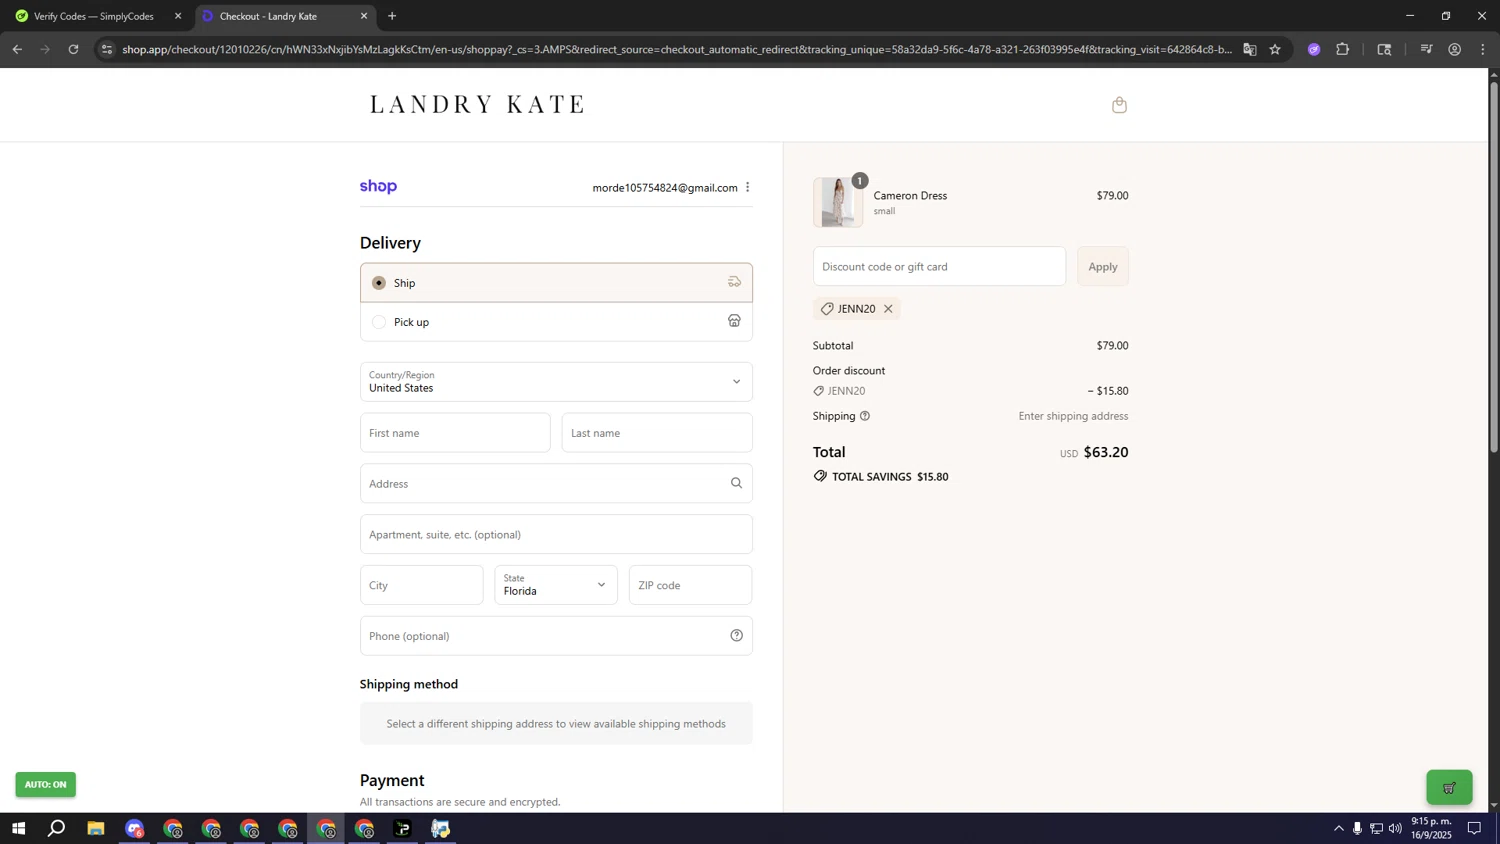The width and height of the screenshot is (1500, 844).
Task: Click the taskbar clock showing 9:15 p.m.
Action: (1431, 828)
